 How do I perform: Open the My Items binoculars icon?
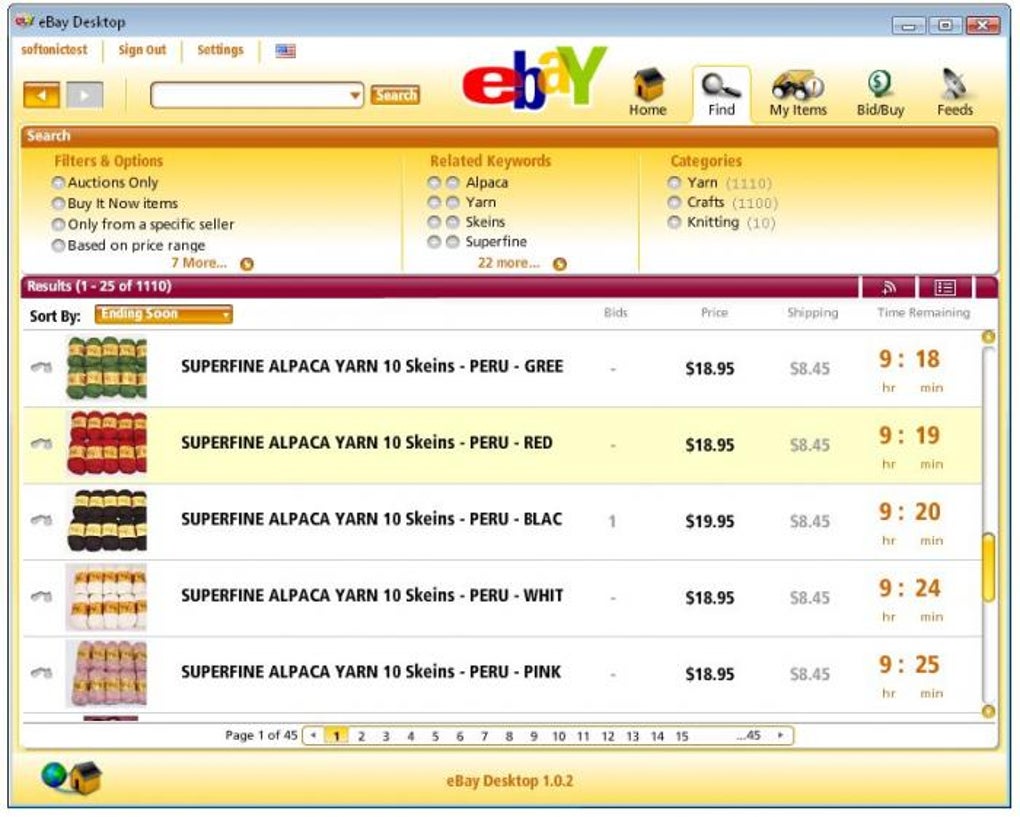[x=798, y=85]
